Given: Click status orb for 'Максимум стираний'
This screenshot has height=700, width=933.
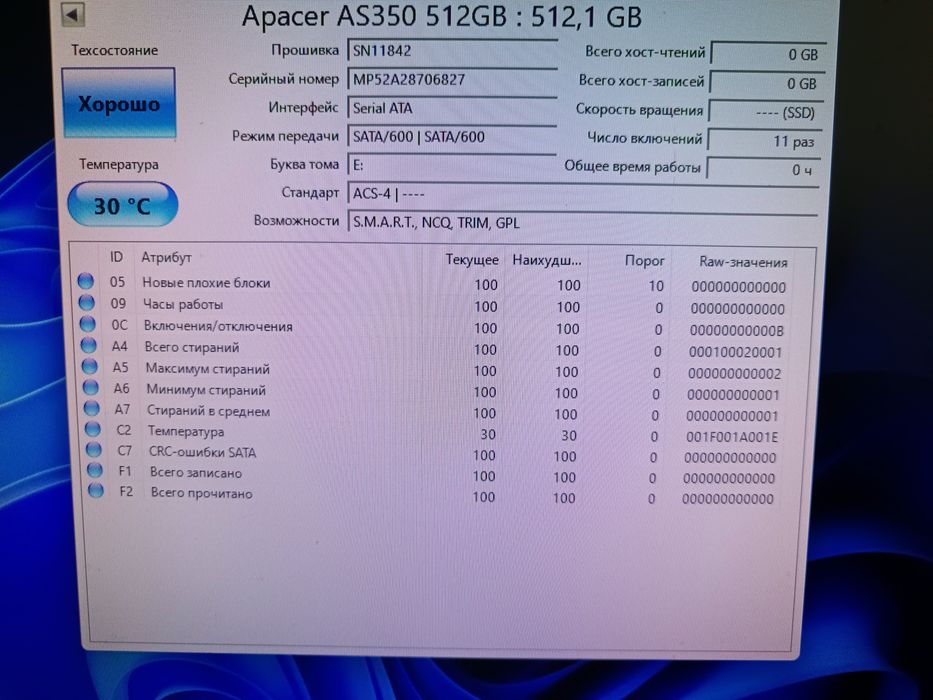Looking at the screenshot, I should (90, 366).
